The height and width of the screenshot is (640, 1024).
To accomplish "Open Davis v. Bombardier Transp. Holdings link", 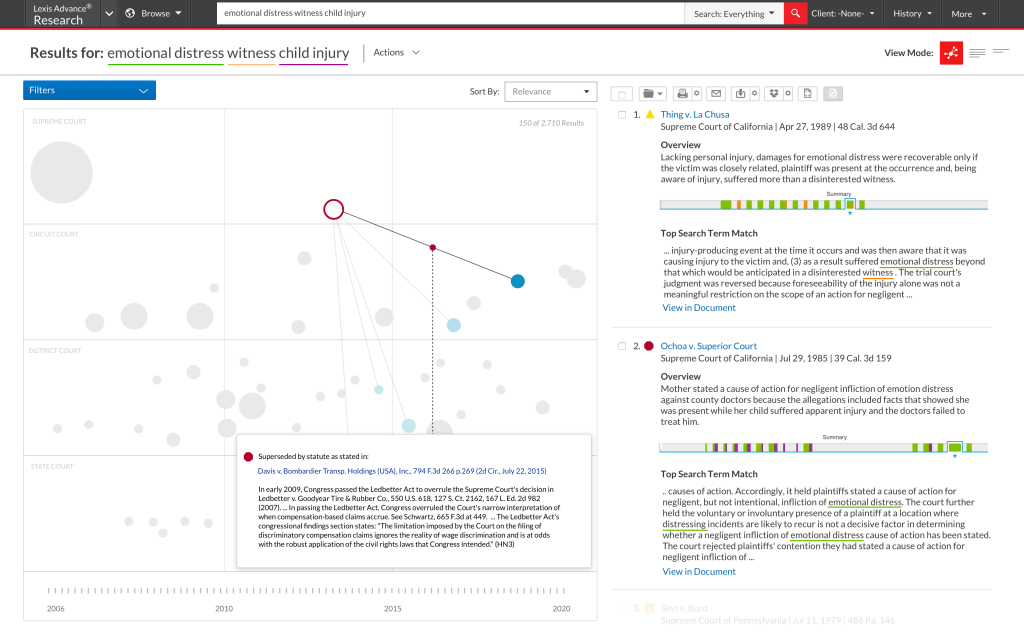I will (x=402, y=471).
